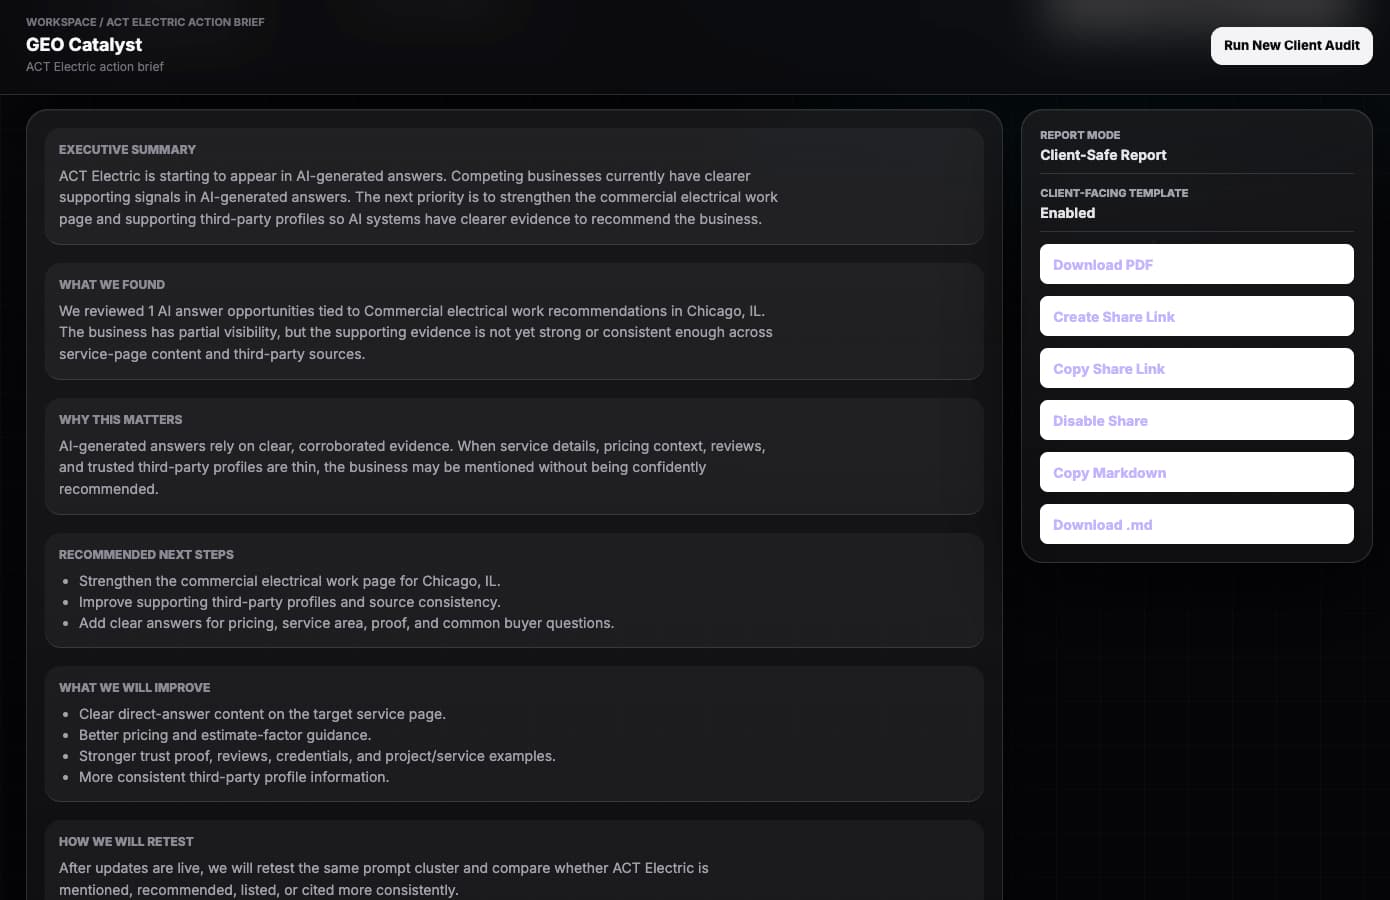Viewport: 1390px width, 900px height.
Task: Select the What We Found heading
Action: [x=112, y=285]
